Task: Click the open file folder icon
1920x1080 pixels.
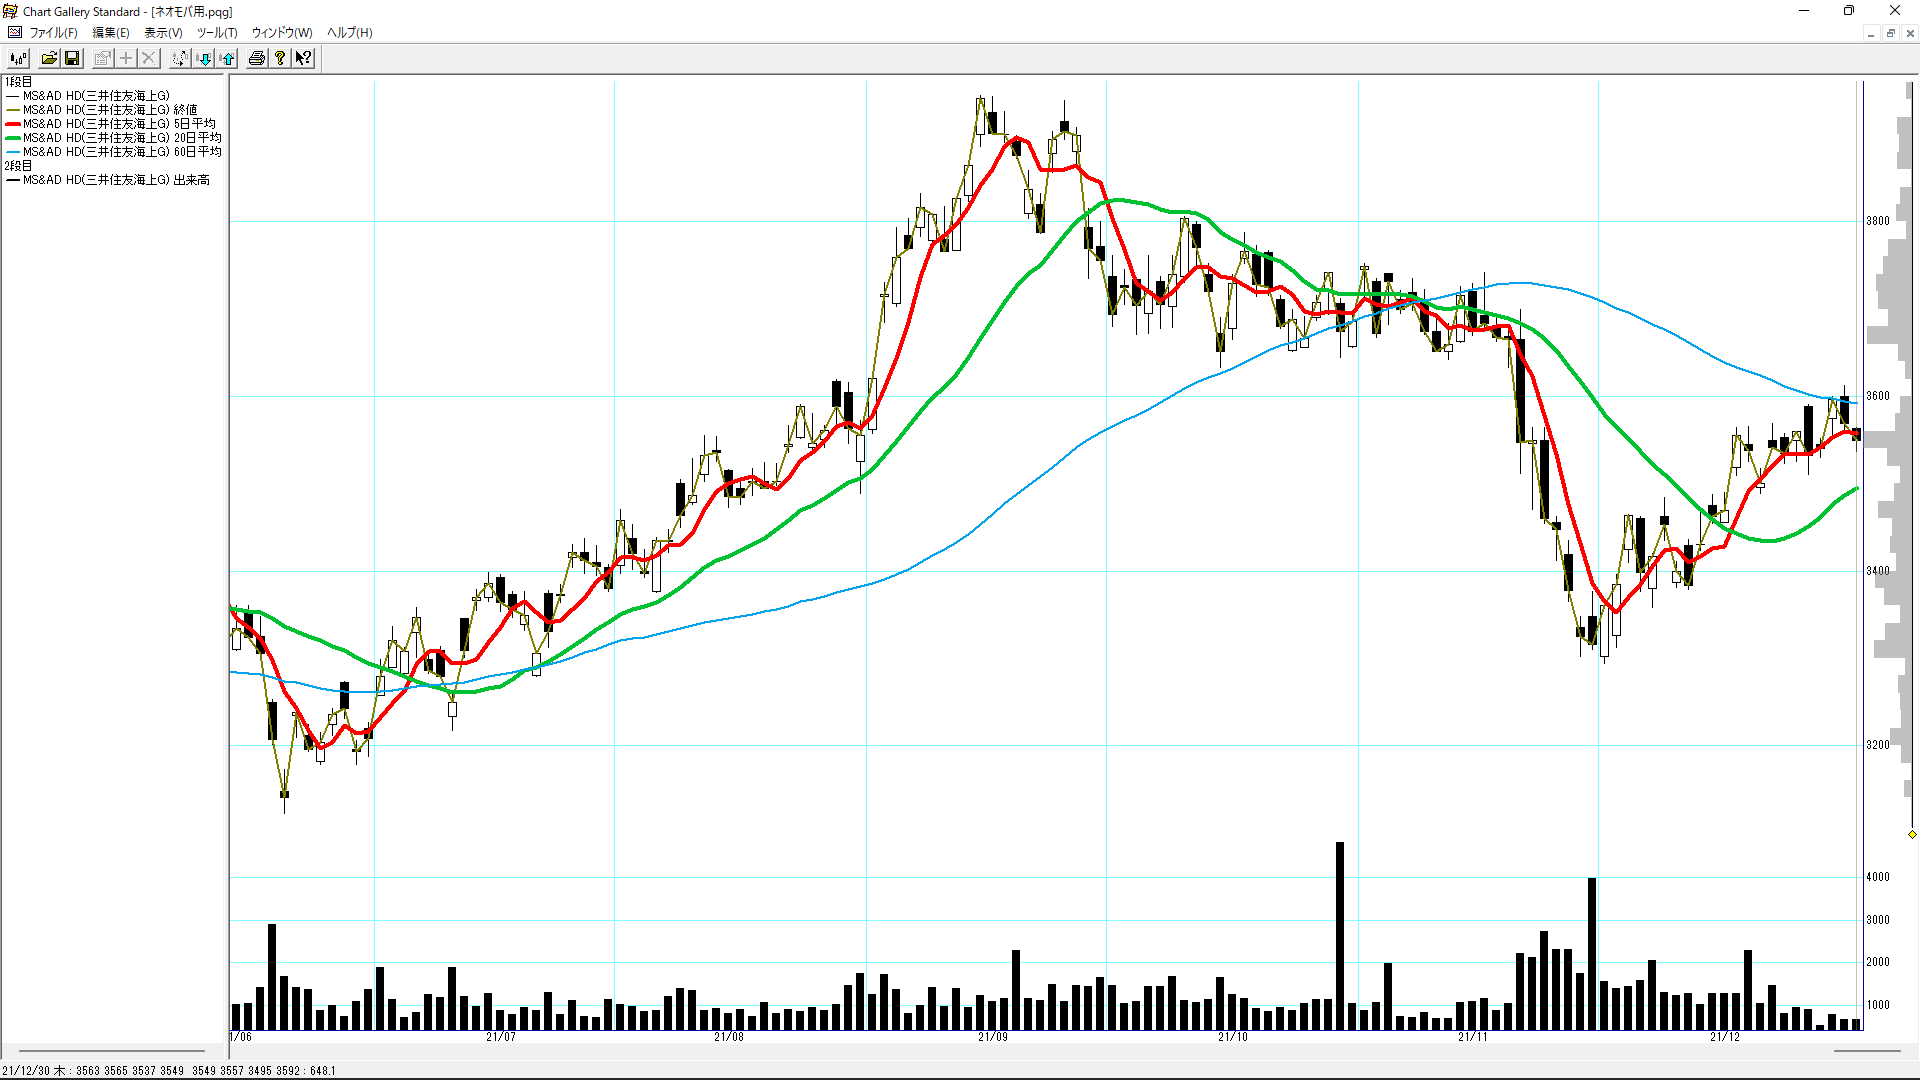Action: click(49, 59)
